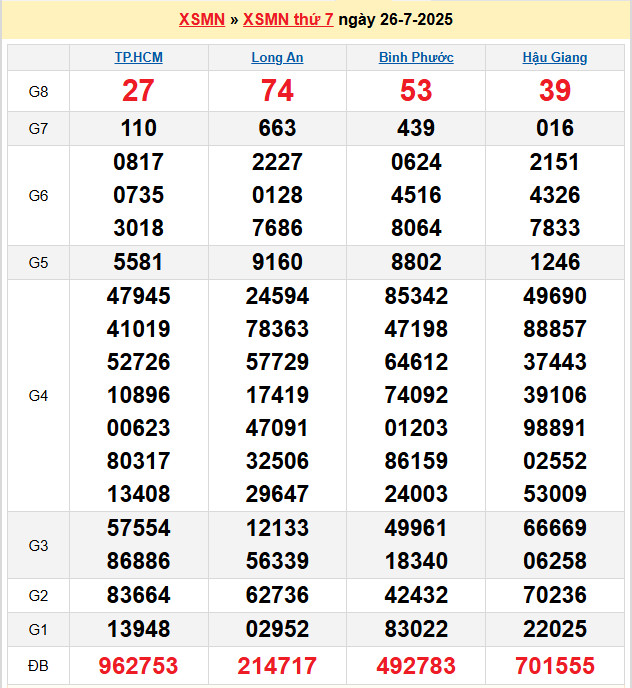Click G3 number 49961
The image size is (632, 688).
(416, 528)
